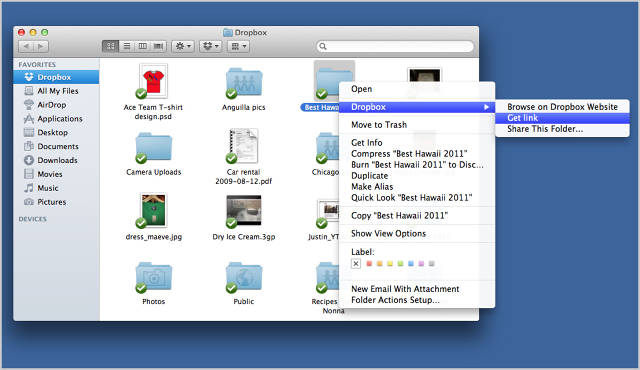Open the arrange items dropdown
The image size is (640, 370).
[x=238, y=46]
